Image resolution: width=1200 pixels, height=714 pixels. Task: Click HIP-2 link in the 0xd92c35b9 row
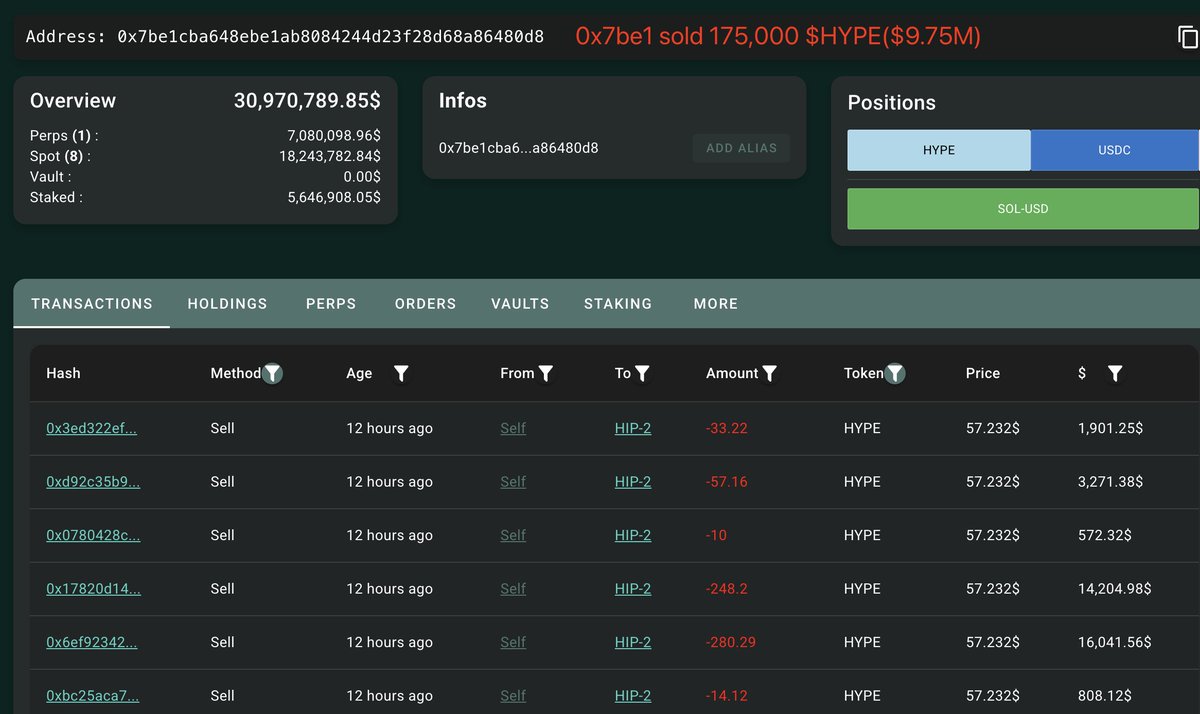pos(633,482)
